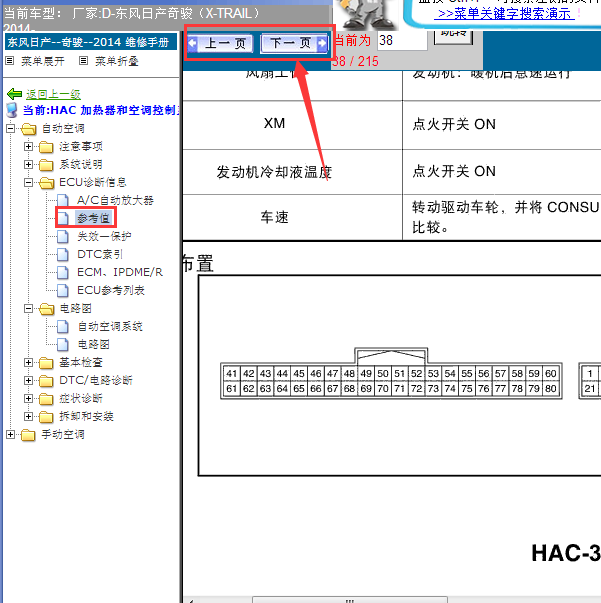Viewport: 601px width, 603px height.
Task: Go to the next page with 下一页
Action: tap(294, 43)
